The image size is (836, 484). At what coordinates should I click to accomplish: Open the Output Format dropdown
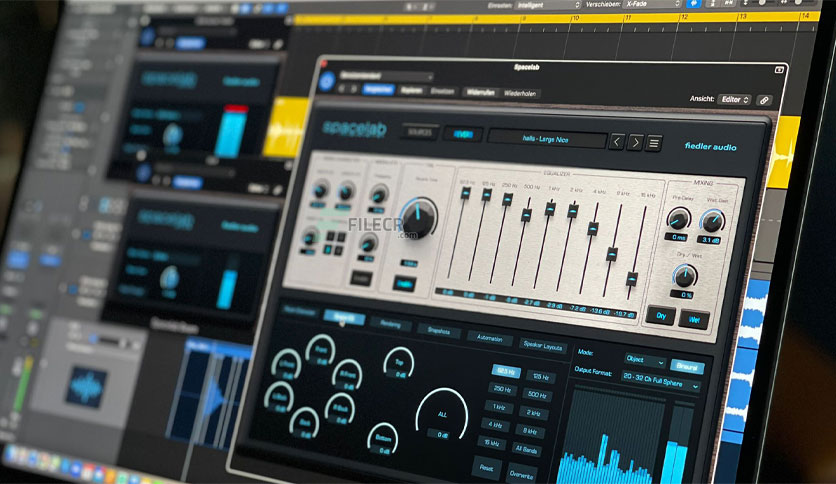coord(660,381)
